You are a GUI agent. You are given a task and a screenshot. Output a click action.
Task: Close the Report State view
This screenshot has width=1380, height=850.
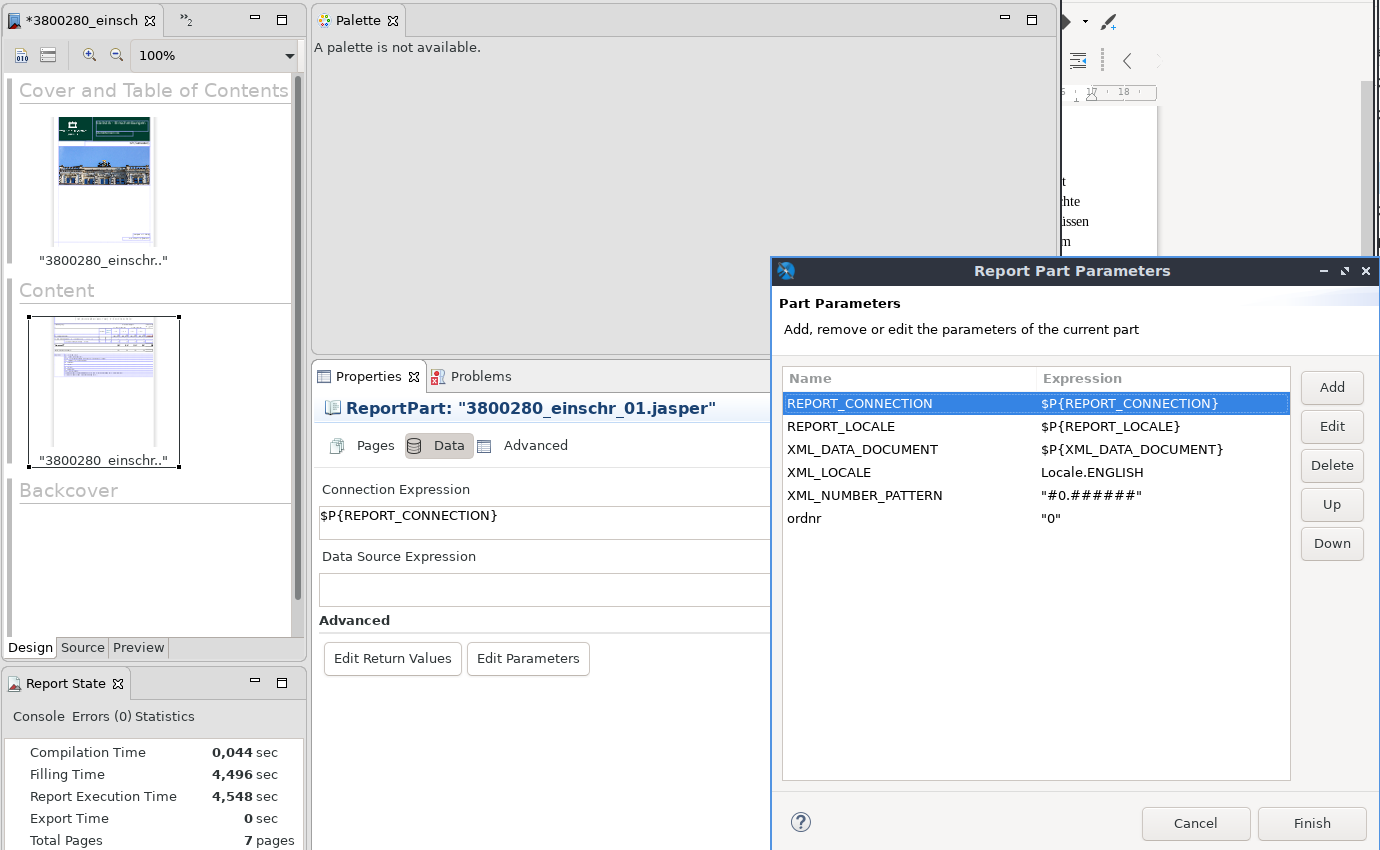coord(118,684)
